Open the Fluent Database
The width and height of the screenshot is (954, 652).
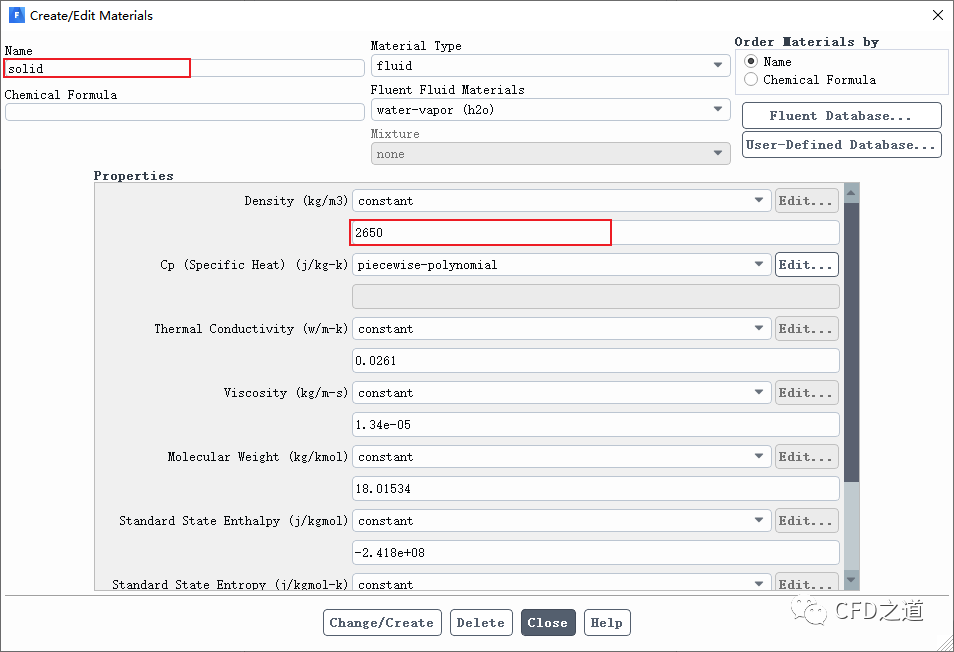[x=841, y=116]
